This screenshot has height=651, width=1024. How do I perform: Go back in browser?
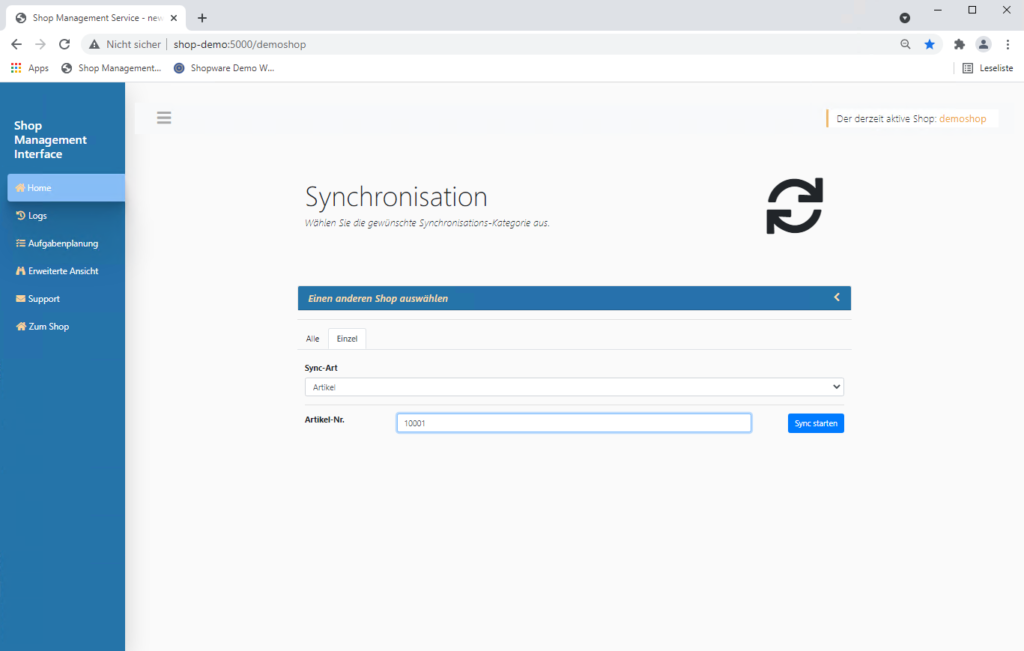click(x=16, y=44)
